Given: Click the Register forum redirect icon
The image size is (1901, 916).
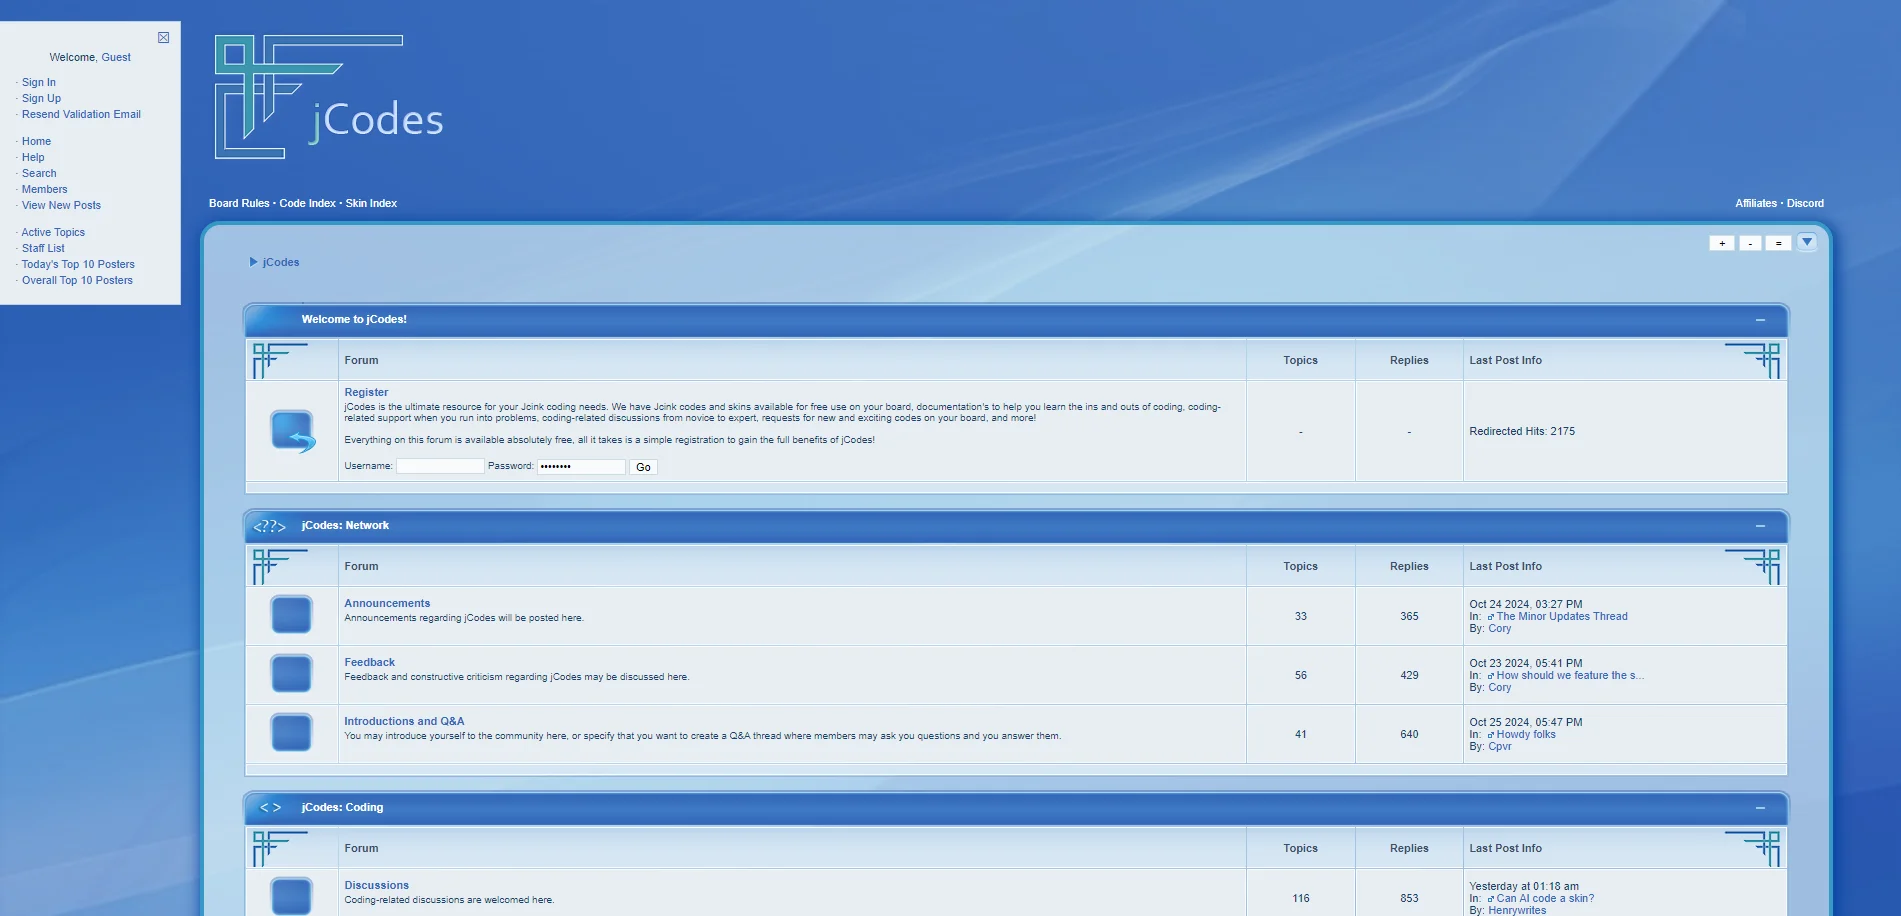Looking at the screenshot, I should point(292,431).
